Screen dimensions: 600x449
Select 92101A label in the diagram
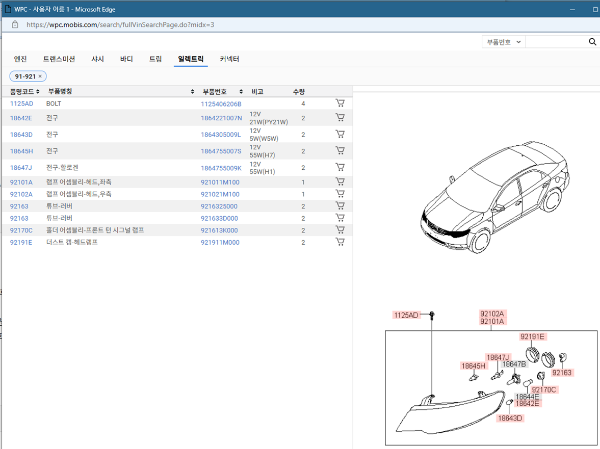(x=492, y=322)
